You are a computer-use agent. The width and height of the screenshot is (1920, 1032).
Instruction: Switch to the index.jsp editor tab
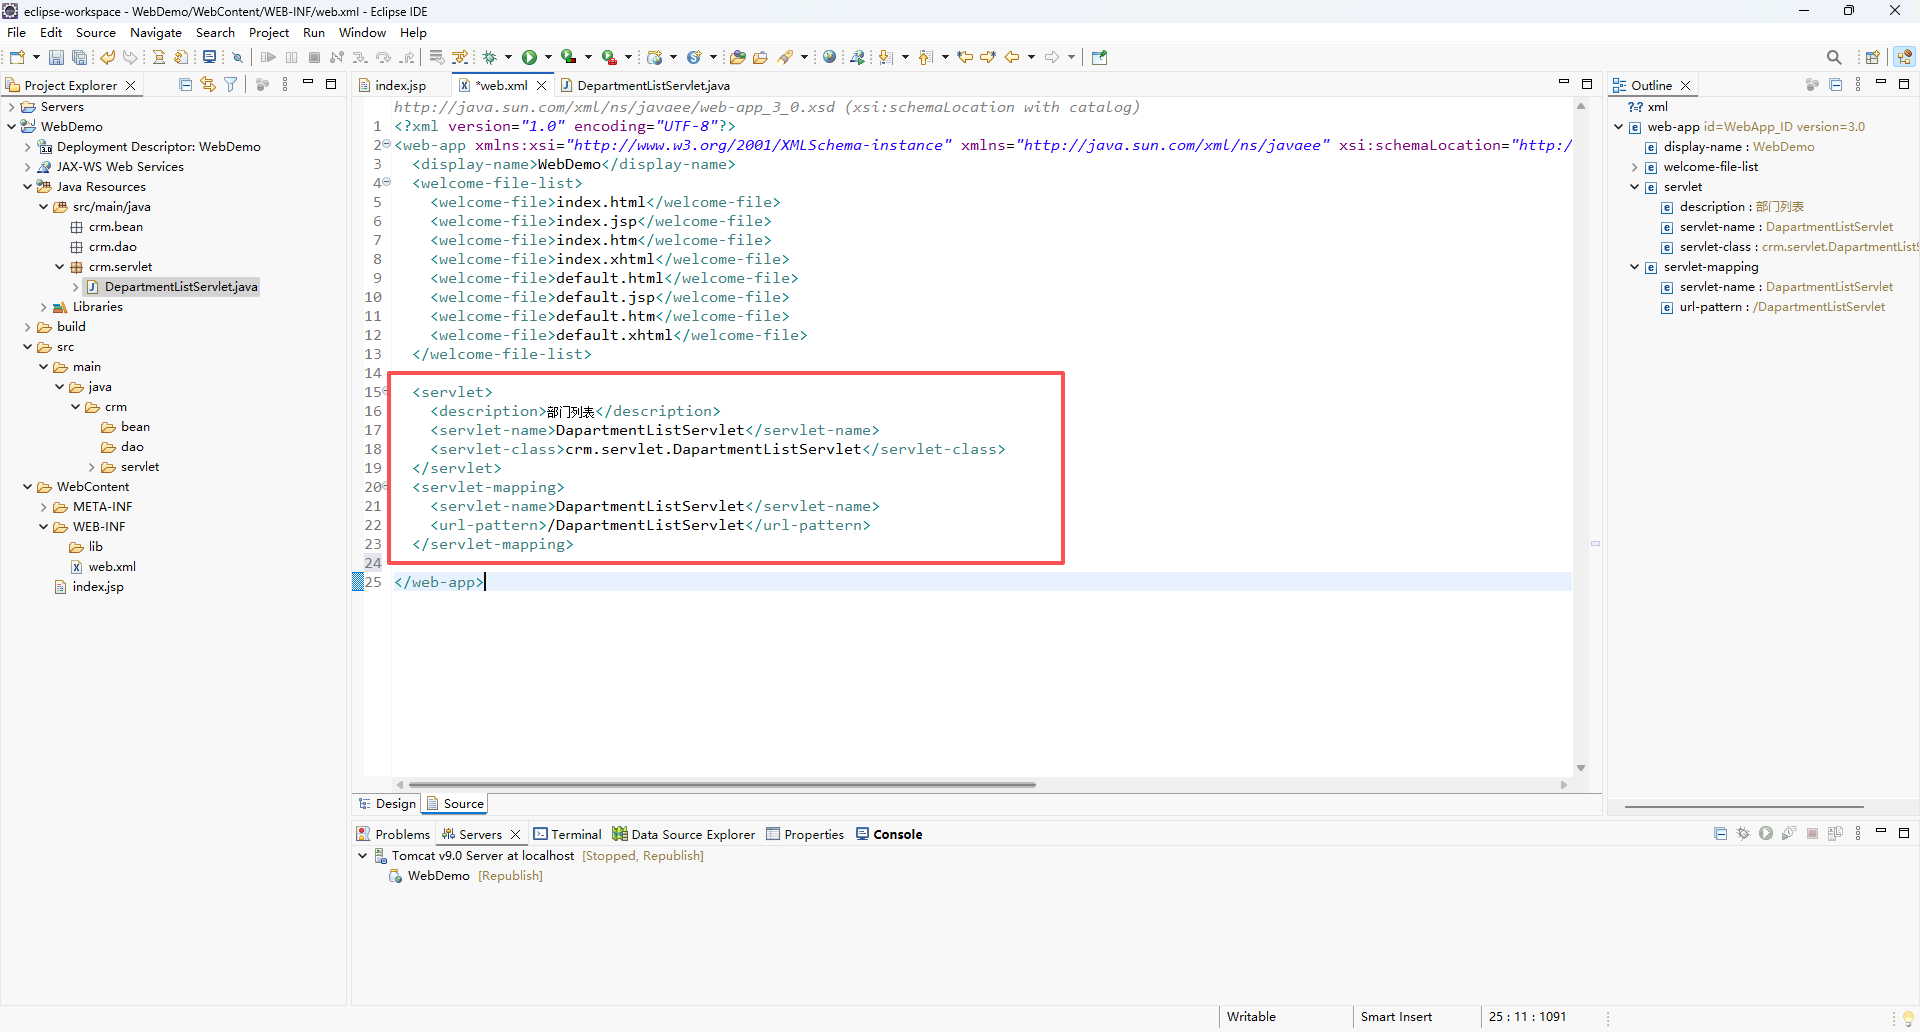pyautogui.click(x=401, y=85)
